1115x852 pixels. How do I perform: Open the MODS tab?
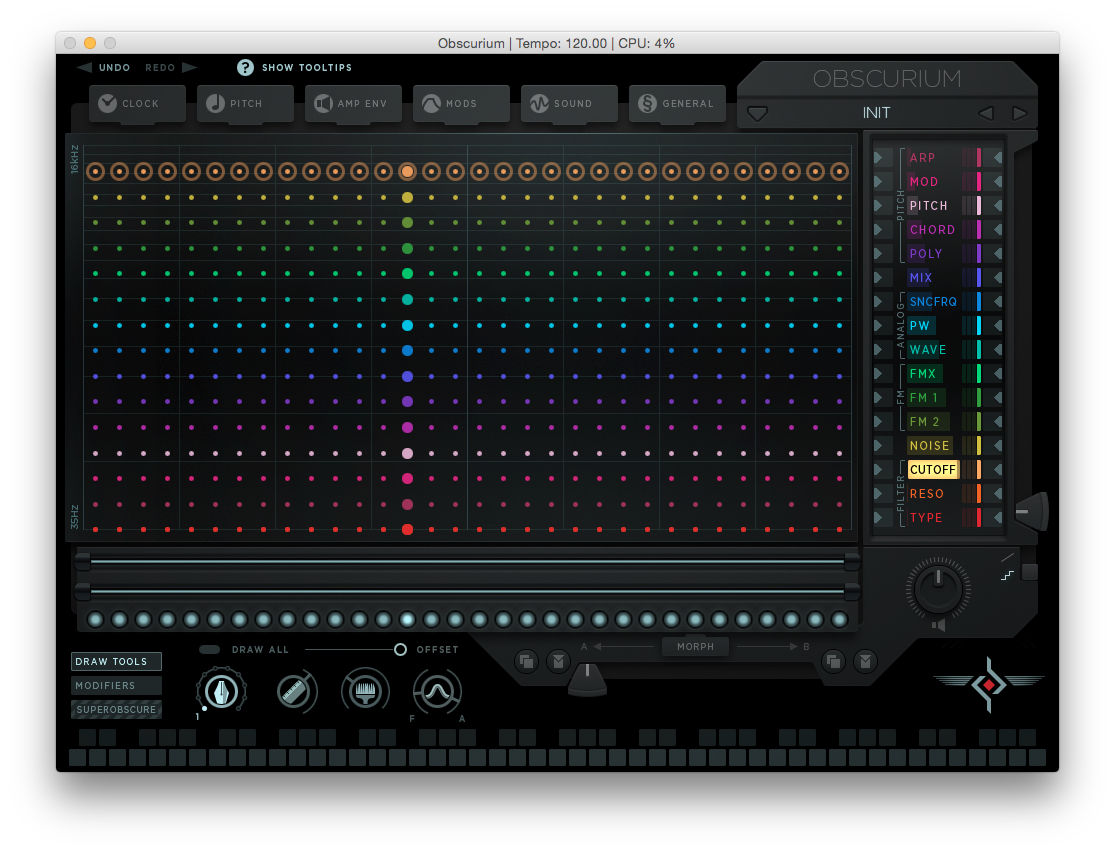pos(462,104)
